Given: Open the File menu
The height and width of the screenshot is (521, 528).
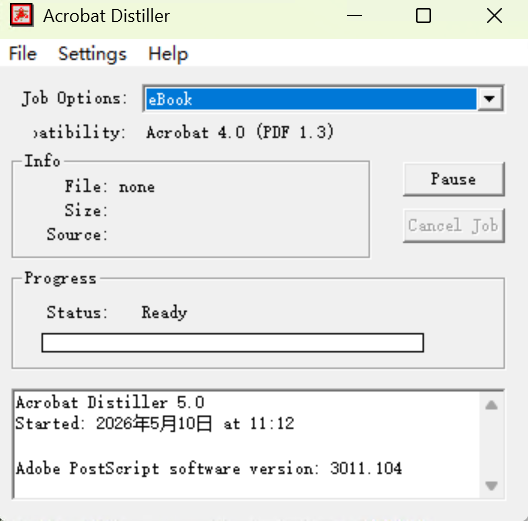Looking at the screenshot, I should coord(23,54).
